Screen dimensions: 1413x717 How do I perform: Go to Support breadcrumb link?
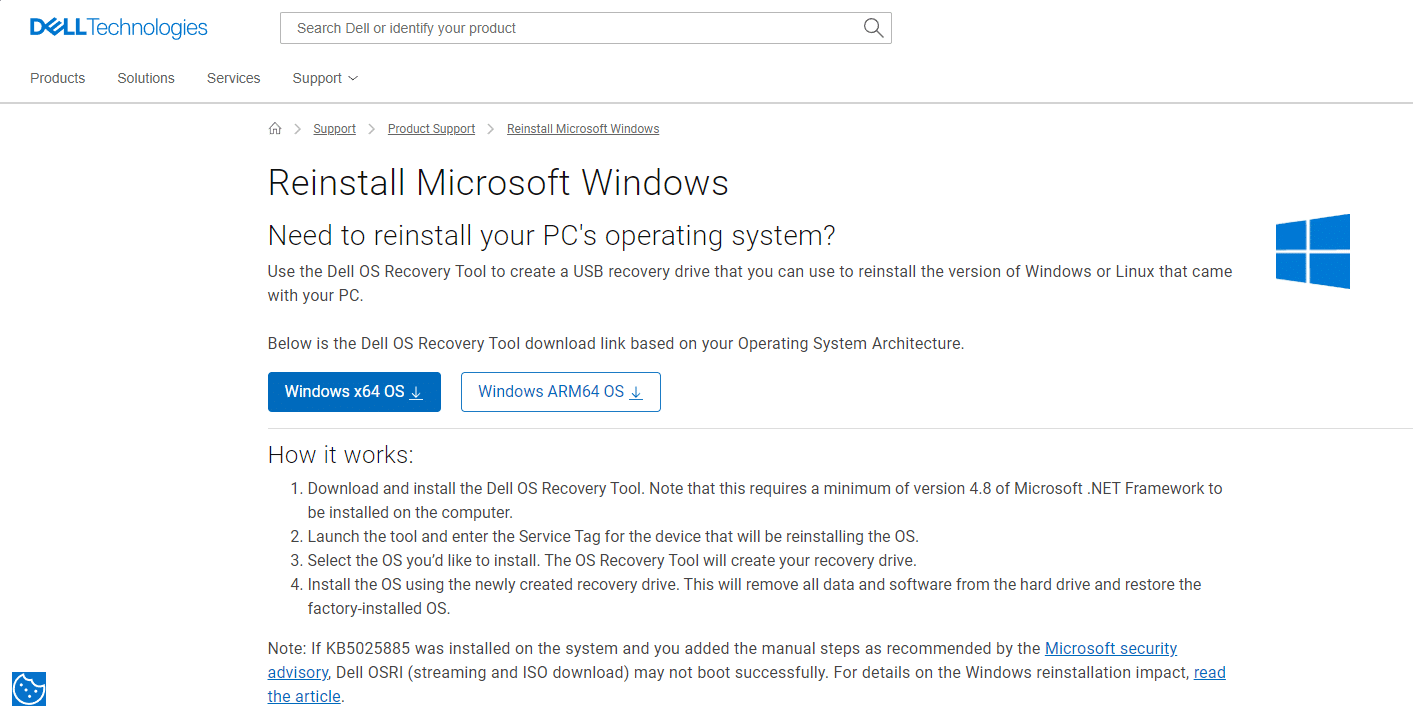[334, 129]
